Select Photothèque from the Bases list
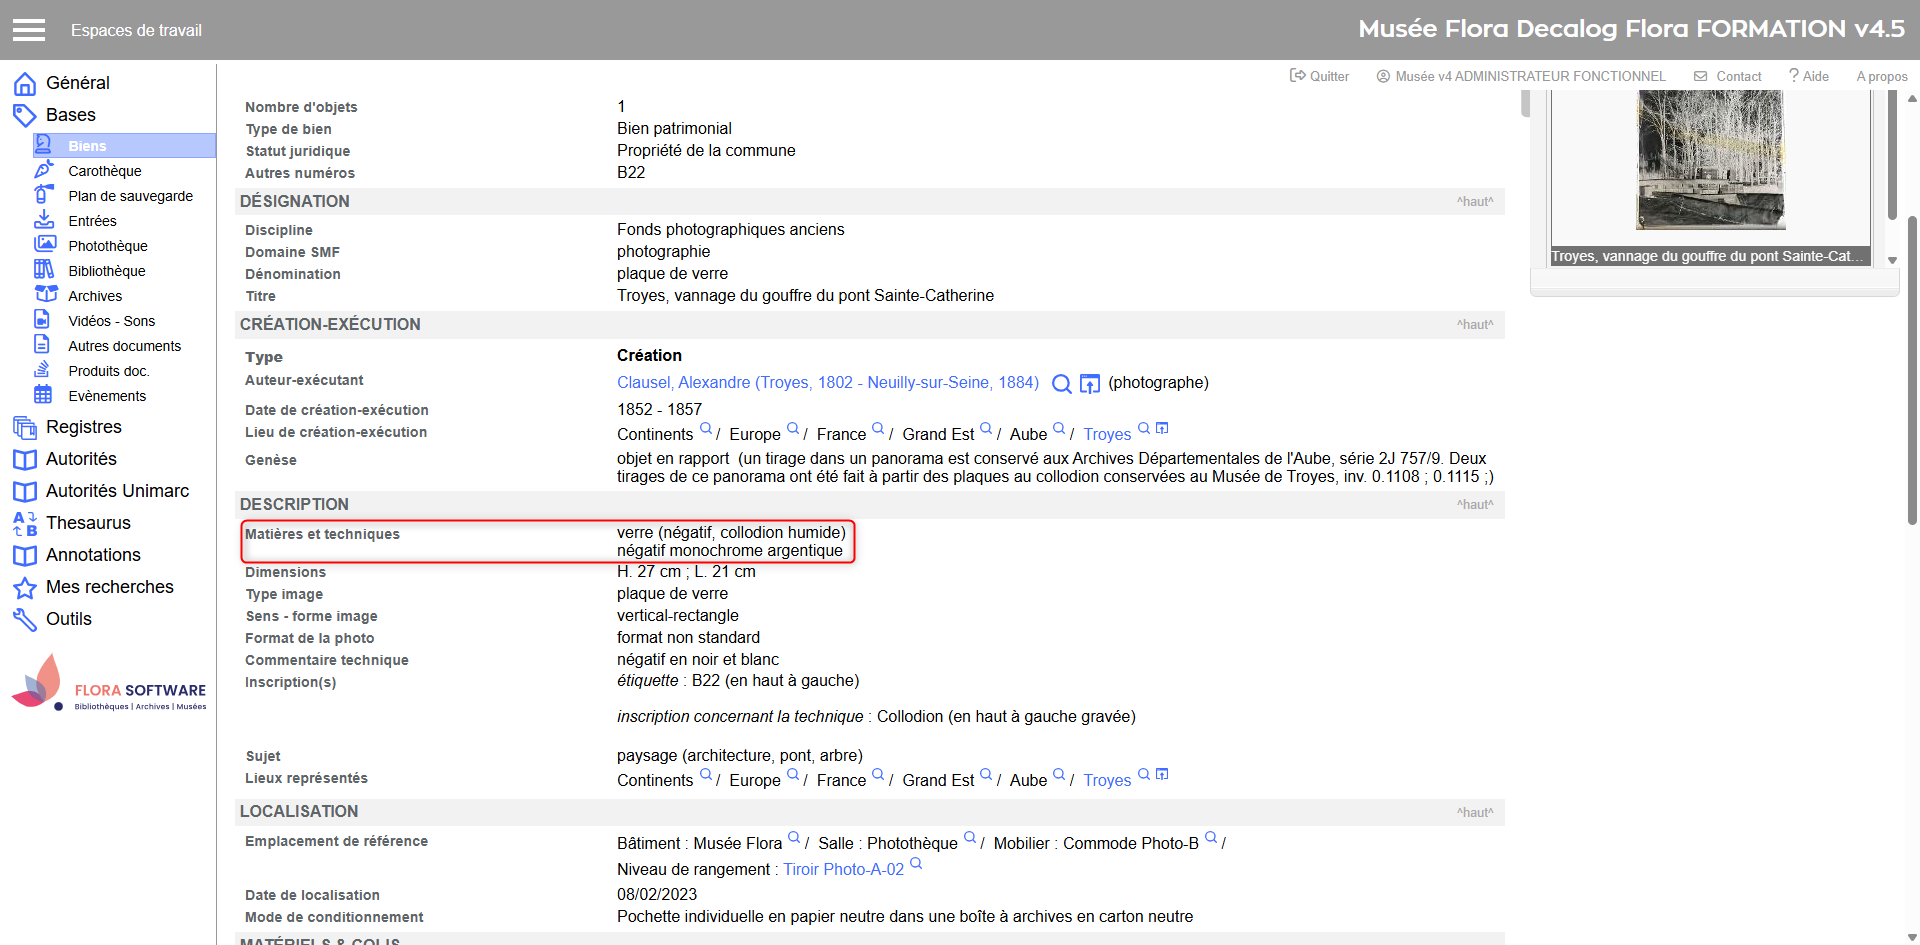Screen dimensions: 1920x945 click(x=107, y=246)
